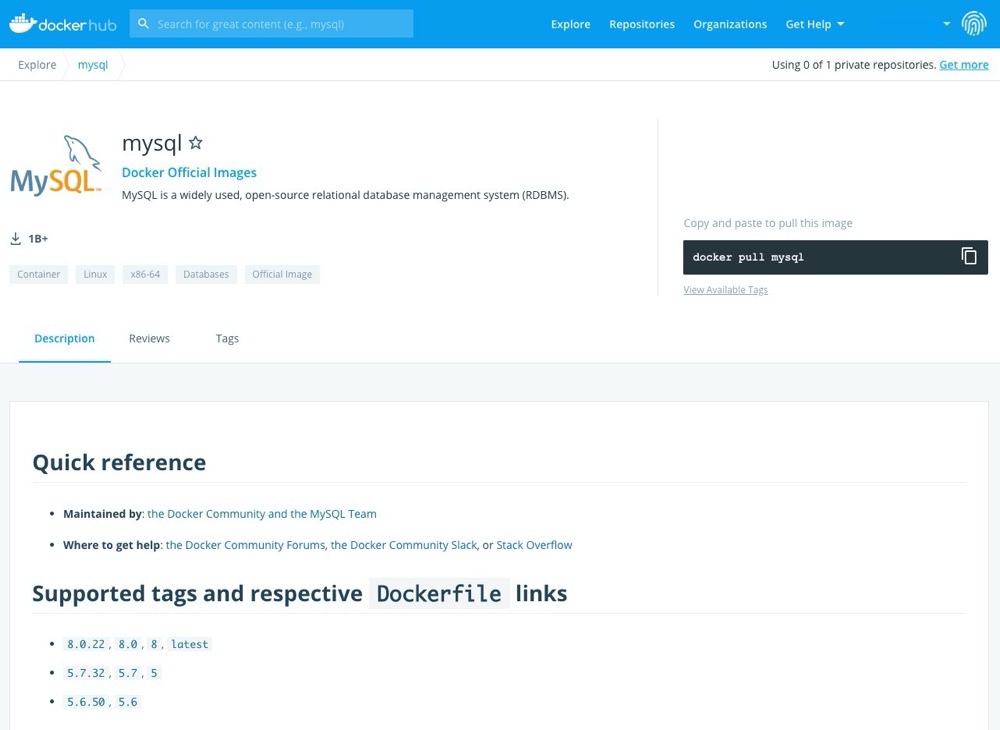This screenshot has width=1000, height=730.
Task: Click the Databases tag chip
Action: 206,274
